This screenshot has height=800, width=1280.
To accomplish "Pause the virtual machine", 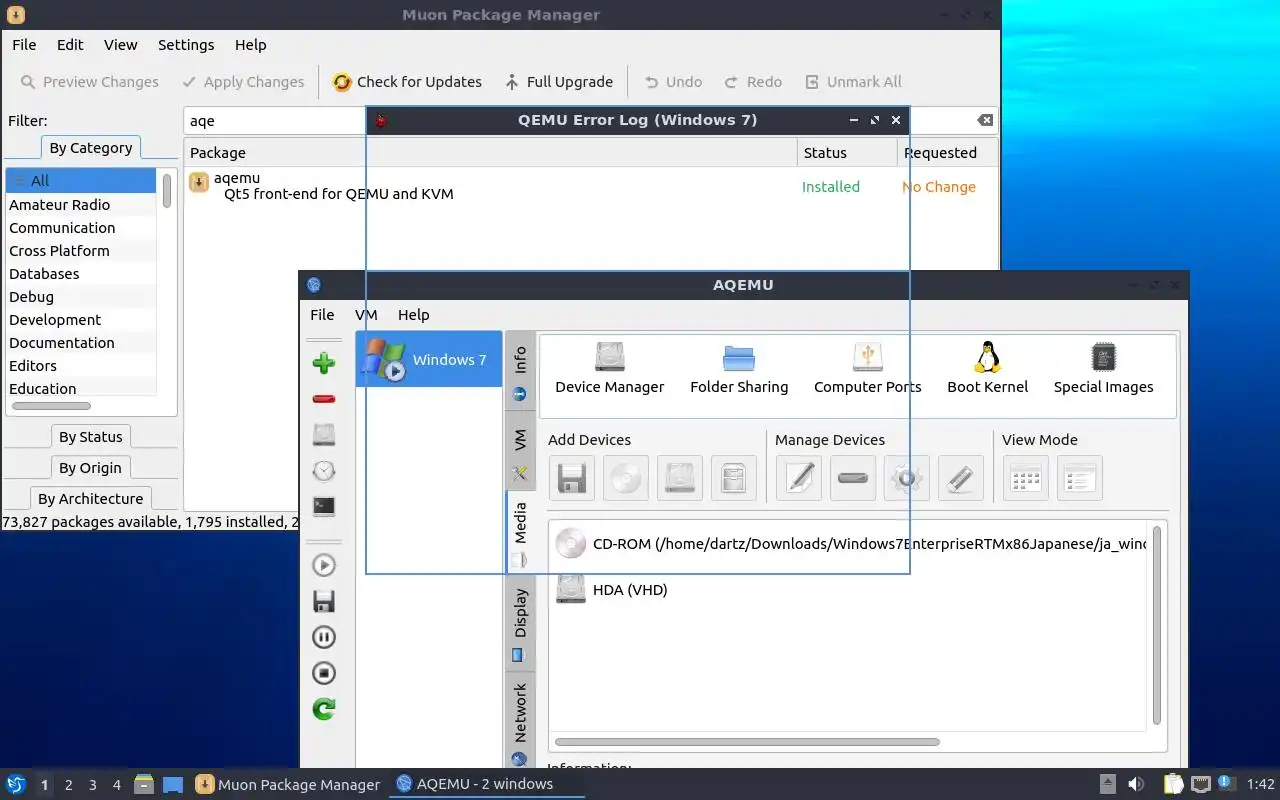I will point(323,637).
